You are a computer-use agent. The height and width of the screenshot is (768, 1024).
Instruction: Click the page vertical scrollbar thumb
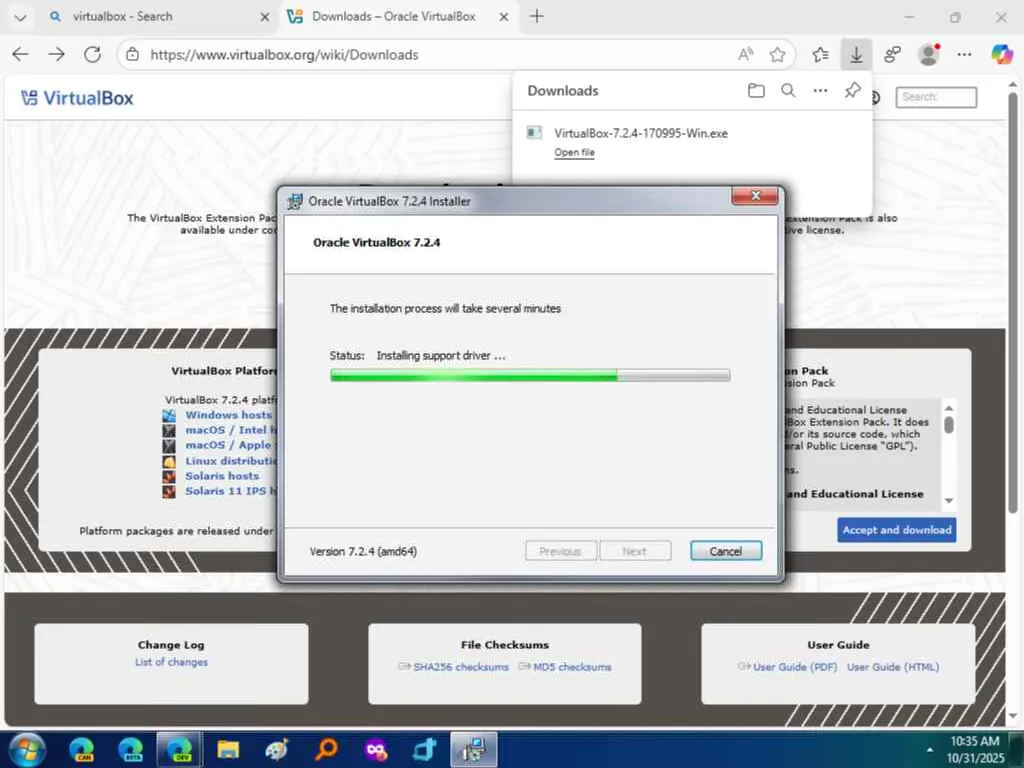[1012, 302]
